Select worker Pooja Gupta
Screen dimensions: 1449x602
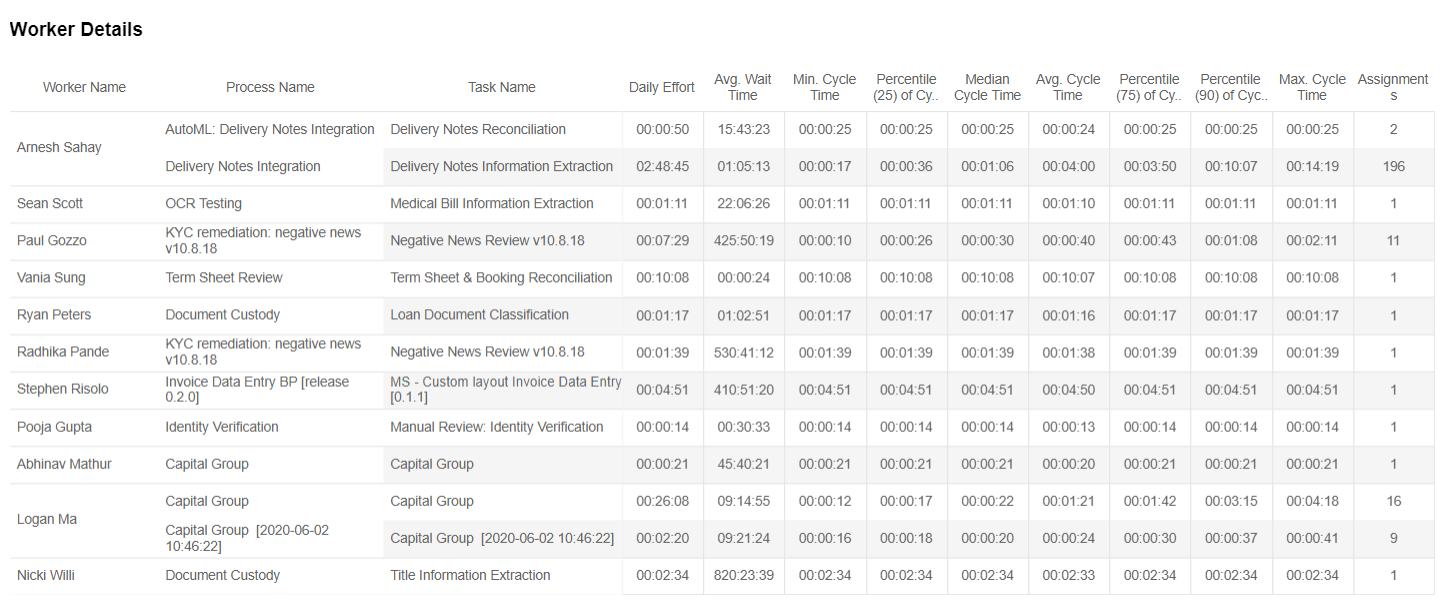coord(54,427)
